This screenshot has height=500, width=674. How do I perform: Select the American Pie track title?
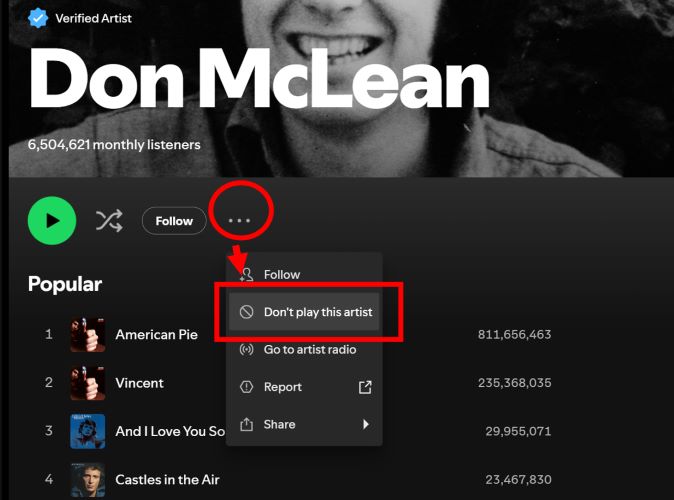(156, 334)
